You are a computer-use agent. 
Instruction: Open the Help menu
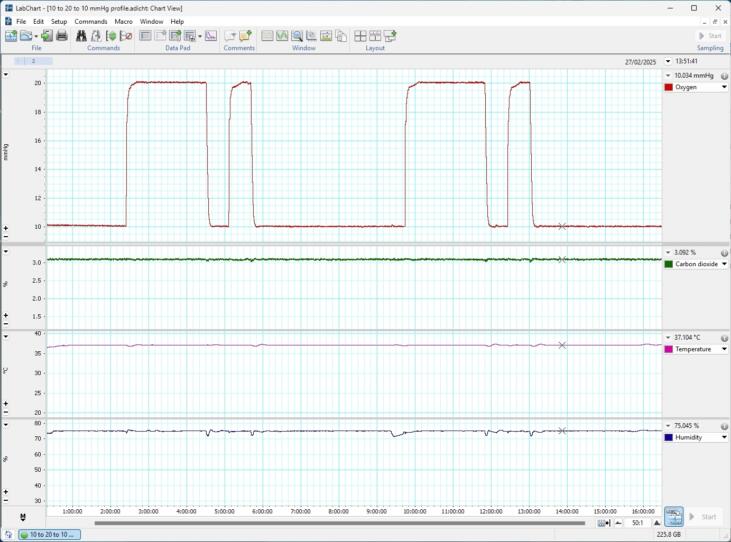click(x=177, y=21)
